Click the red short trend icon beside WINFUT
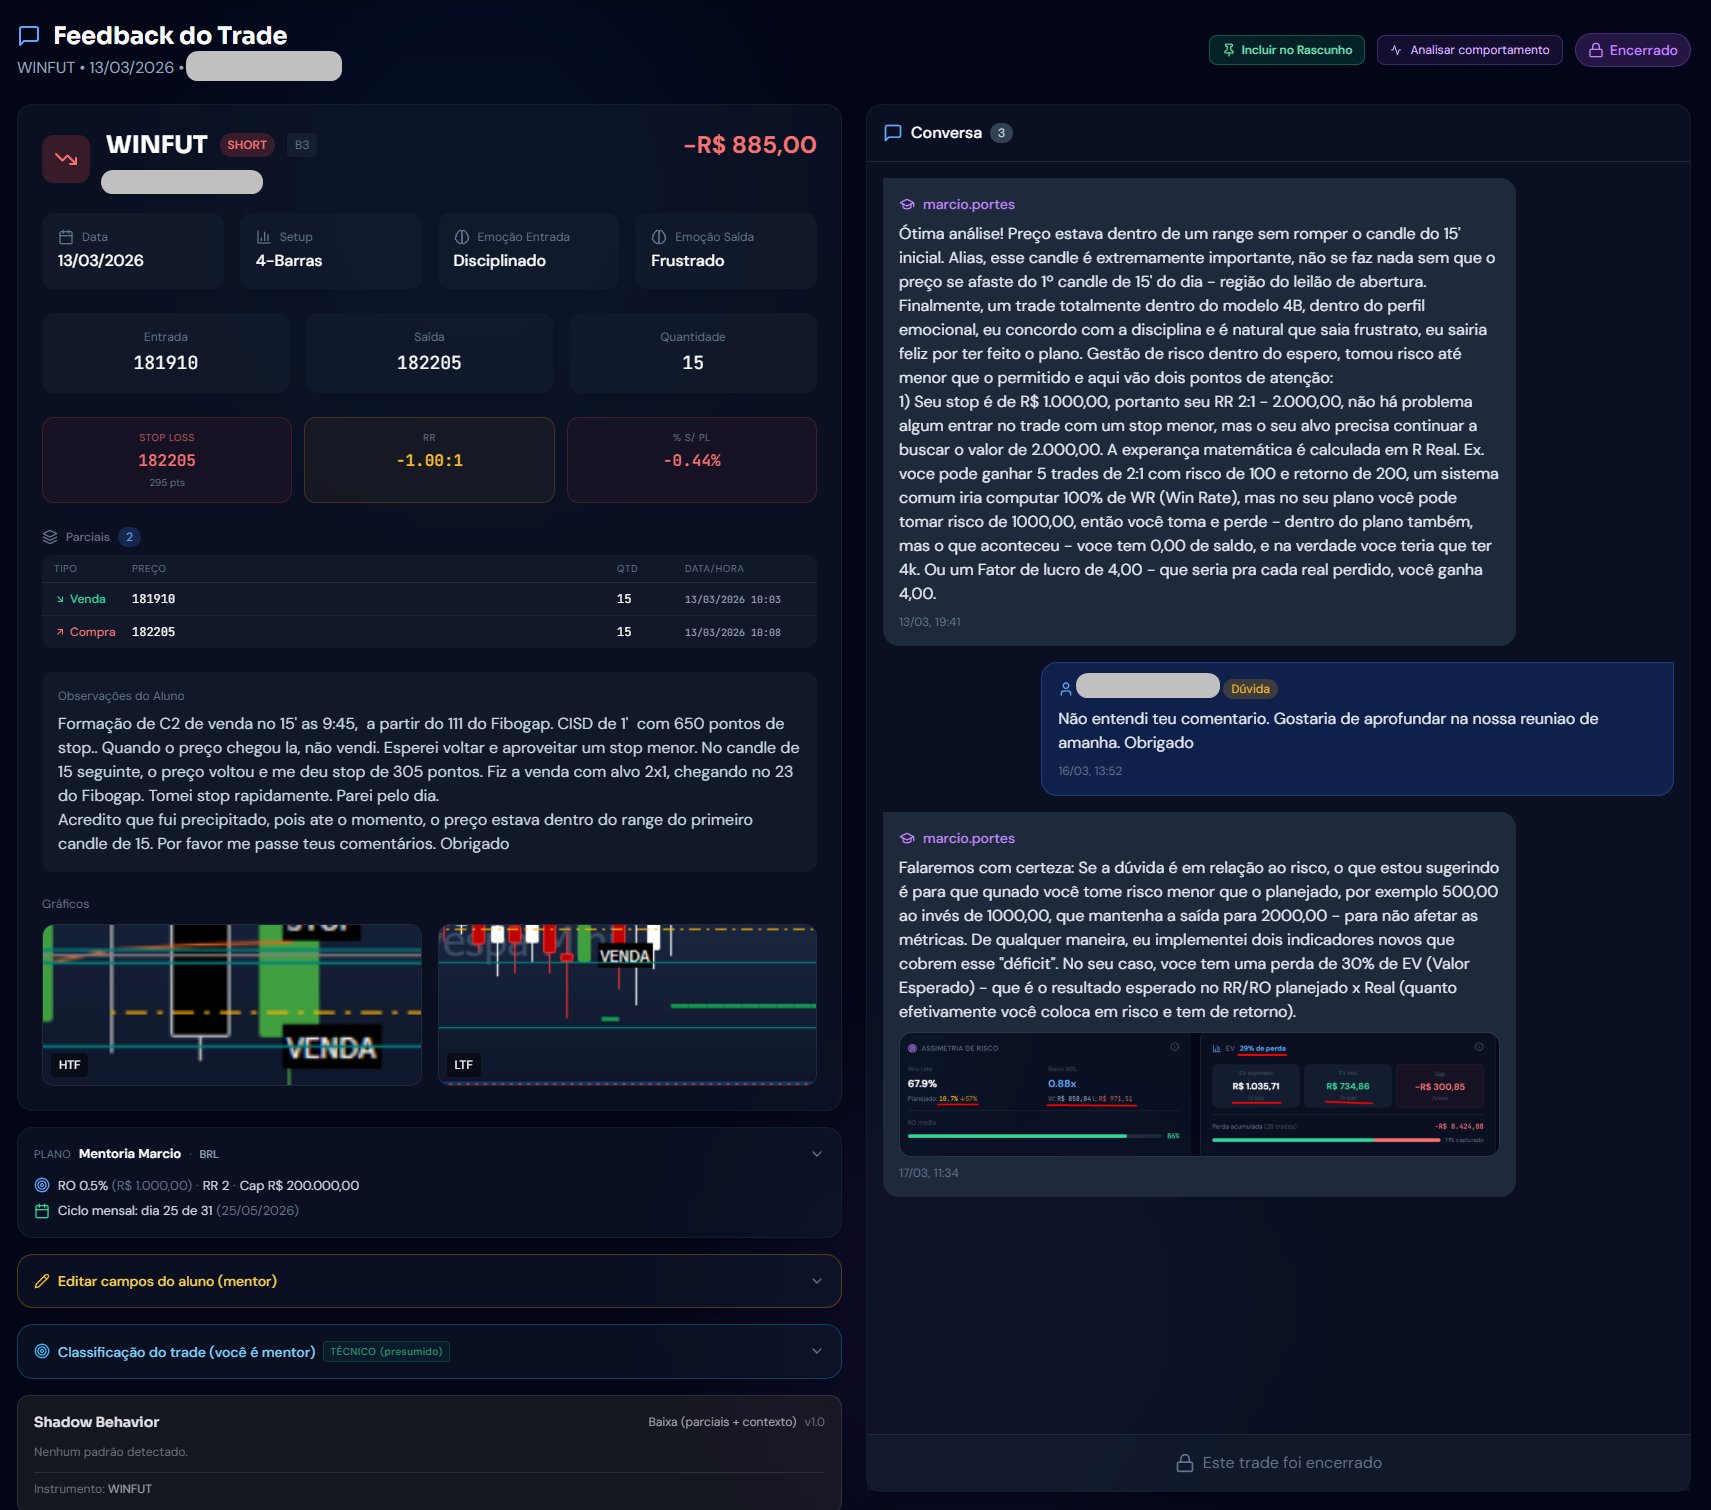Screen dimensions: 1711x1510 66,159
